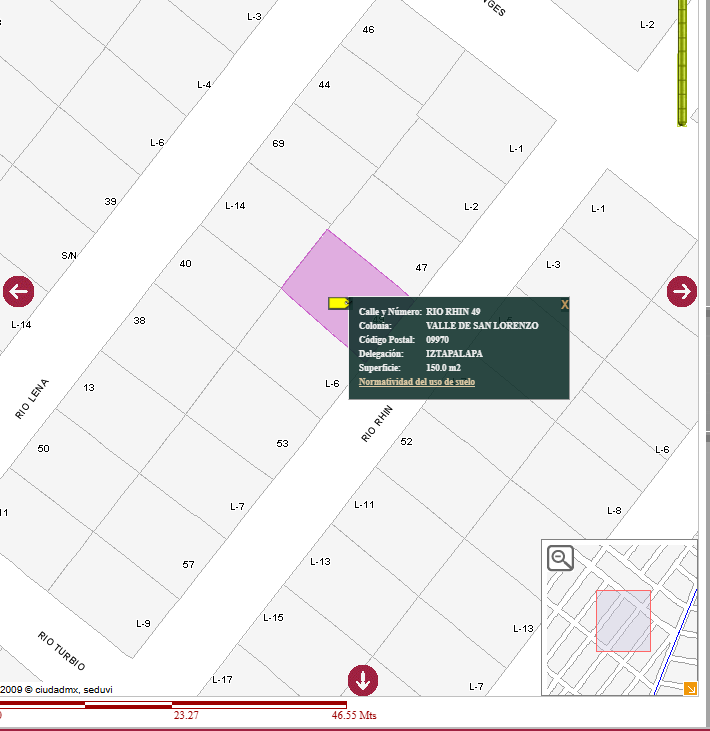Select parcel labeled 38
710x731 pixels.
pyautogui.click(x=139, y=321)
